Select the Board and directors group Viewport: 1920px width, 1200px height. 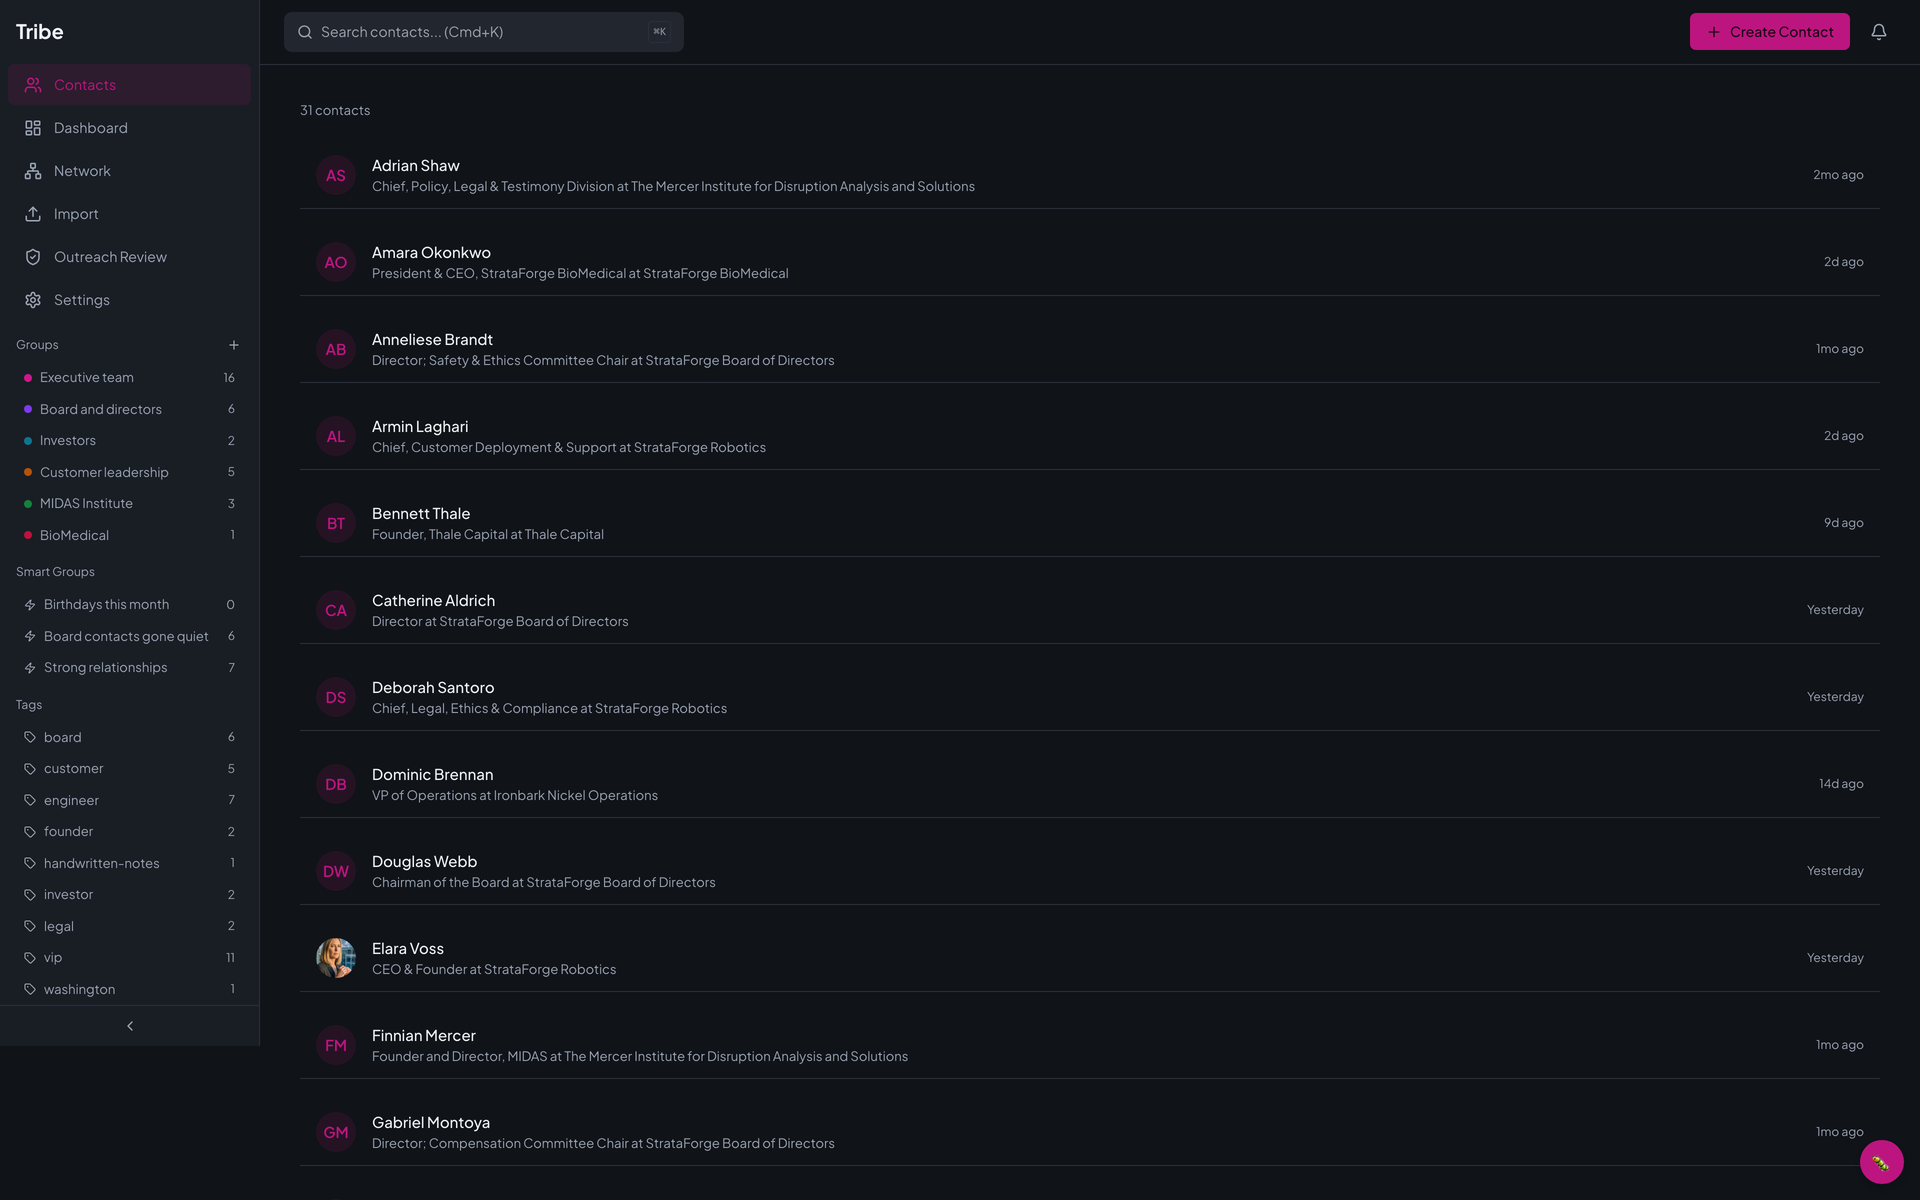(x=129, y=409)
